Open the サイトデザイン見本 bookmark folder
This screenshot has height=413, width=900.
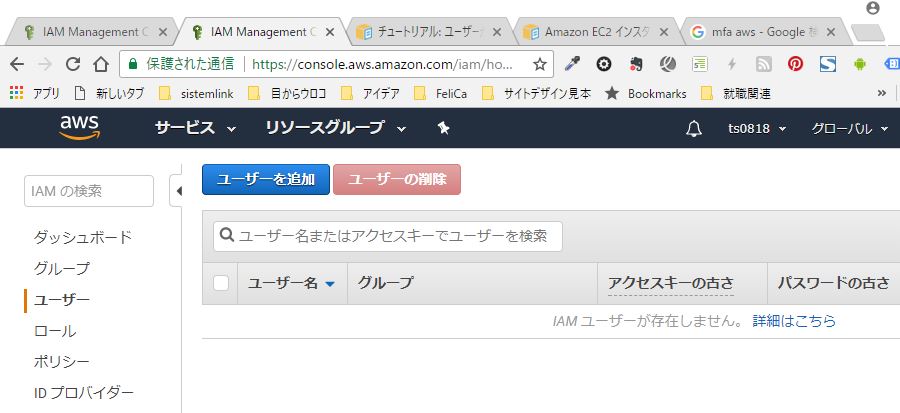537,93
